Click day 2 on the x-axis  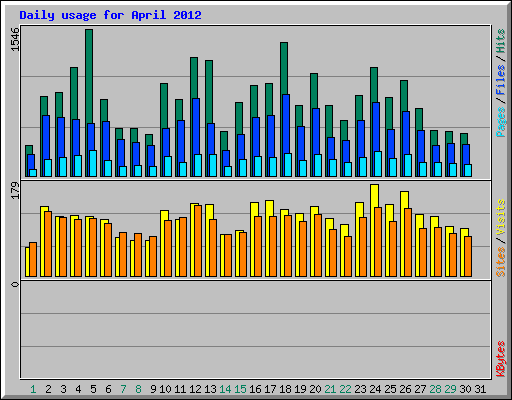[x=48, y=389]
